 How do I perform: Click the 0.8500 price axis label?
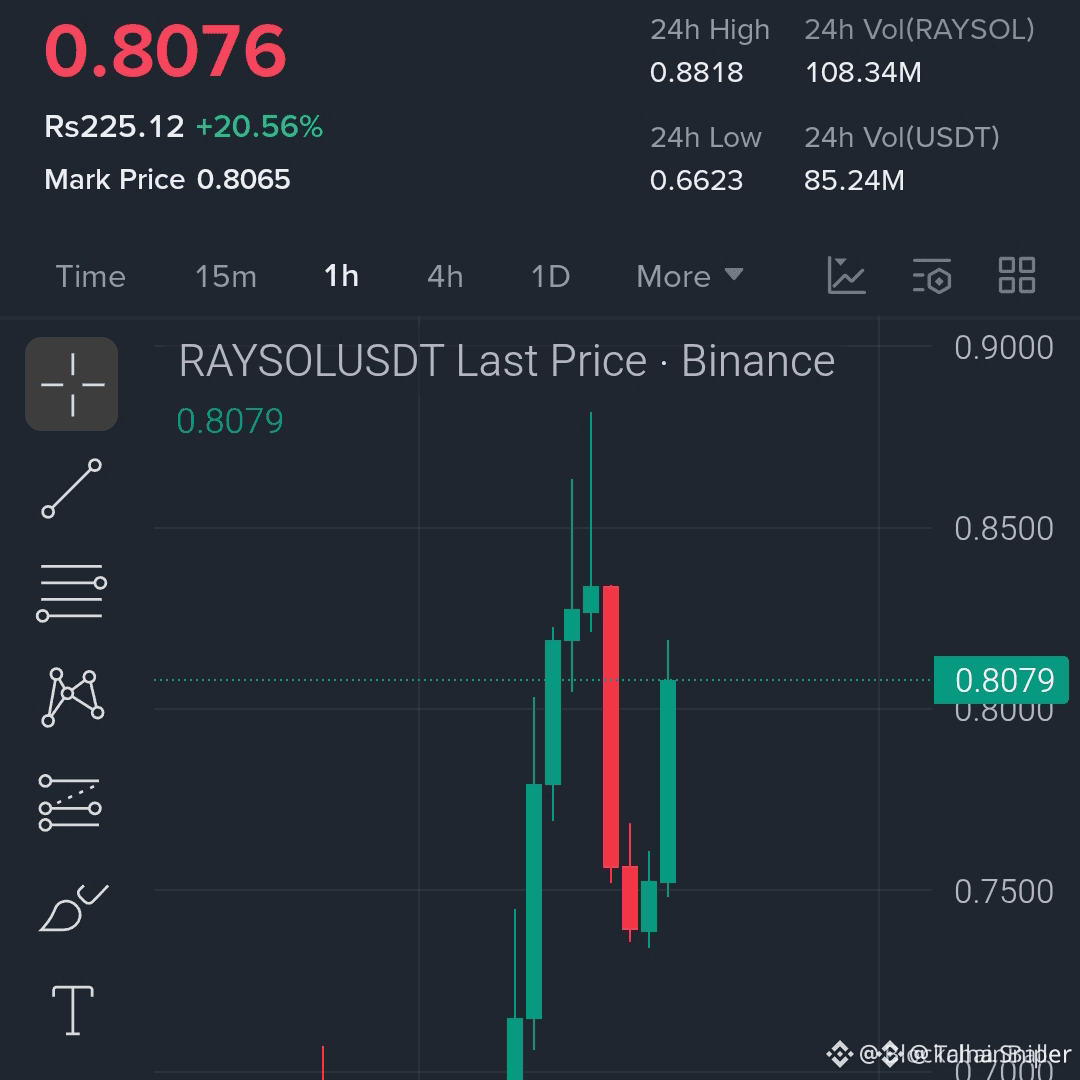[x=1004, y=529]
